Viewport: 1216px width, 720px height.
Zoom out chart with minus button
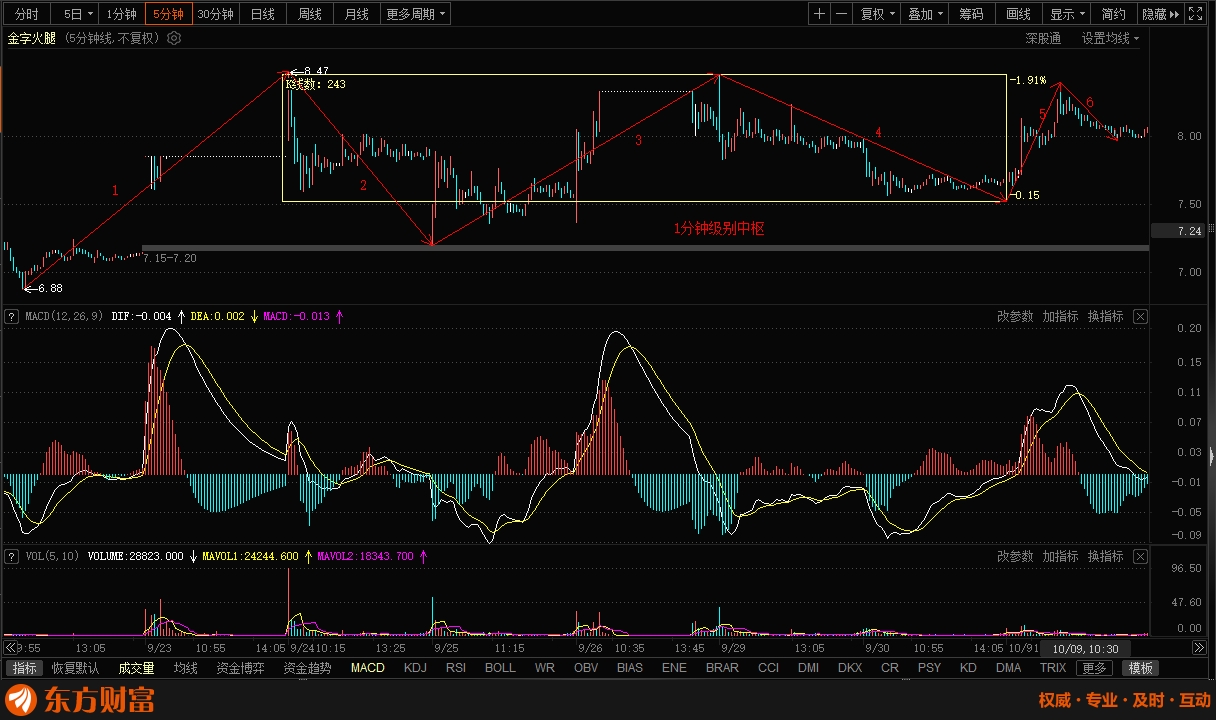point(841,14)
